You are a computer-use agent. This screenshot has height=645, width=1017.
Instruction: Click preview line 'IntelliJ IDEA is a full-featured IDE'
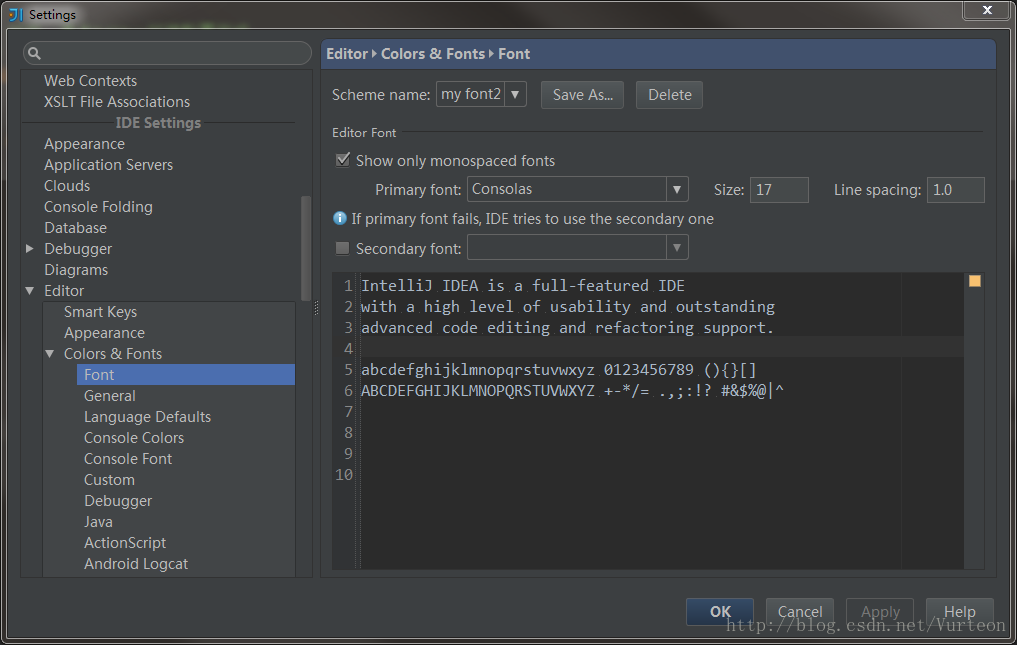(x=523, y=286)
